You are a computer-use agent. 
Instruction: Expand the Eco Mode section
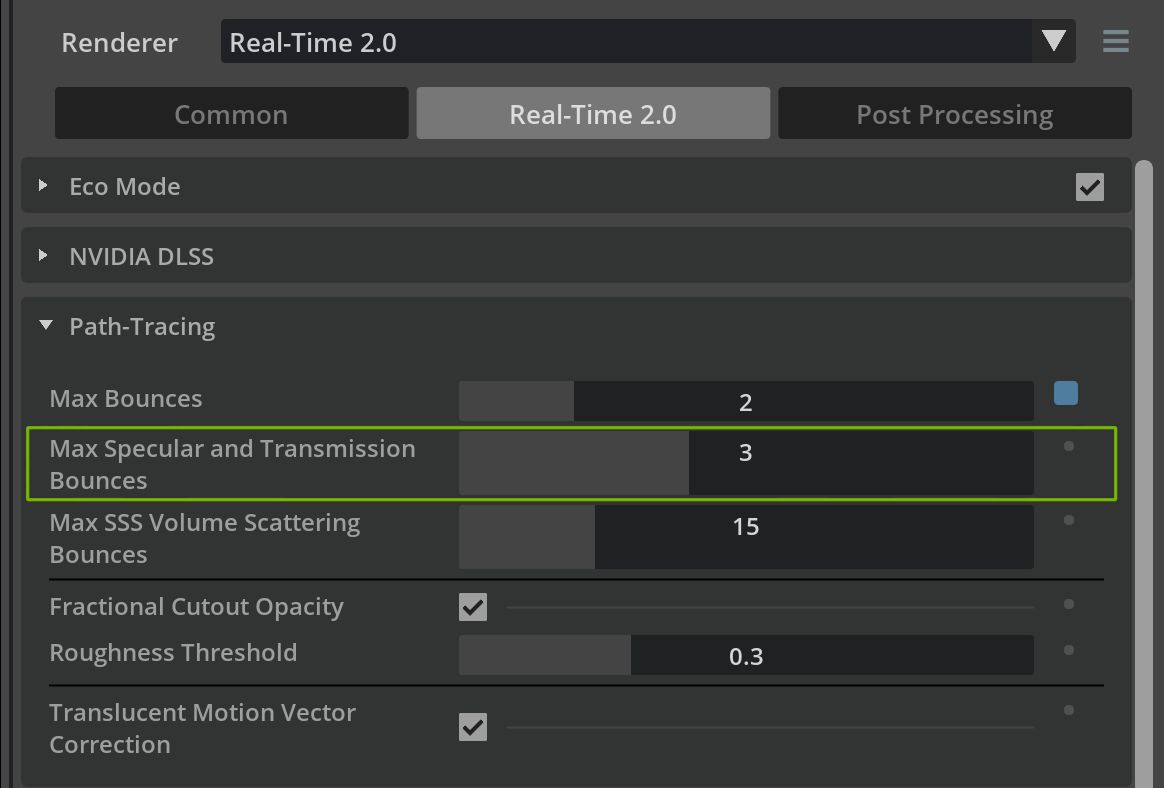[x=43, y=186]
